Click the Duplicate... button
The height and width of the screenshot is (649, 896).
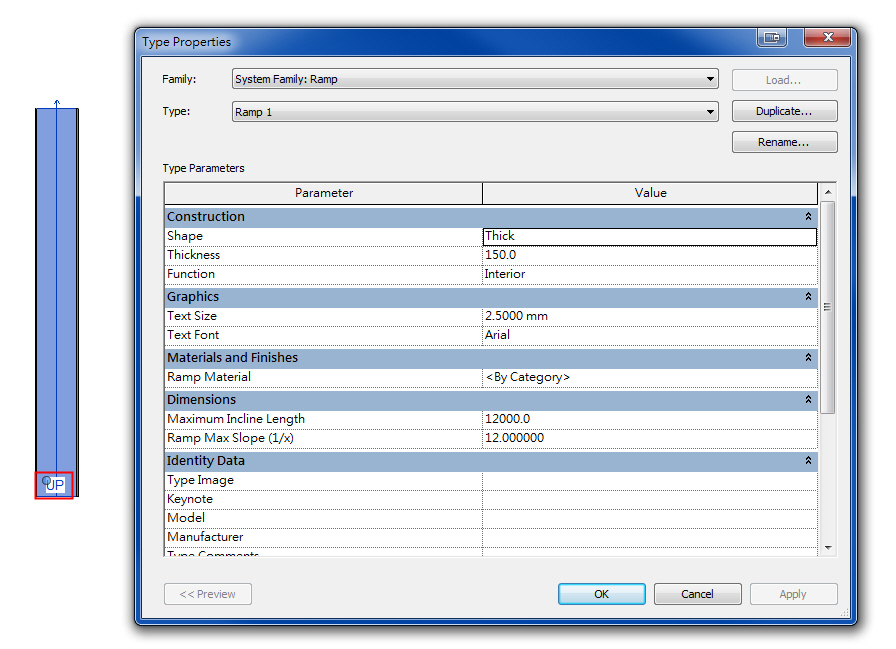[784, 111]
